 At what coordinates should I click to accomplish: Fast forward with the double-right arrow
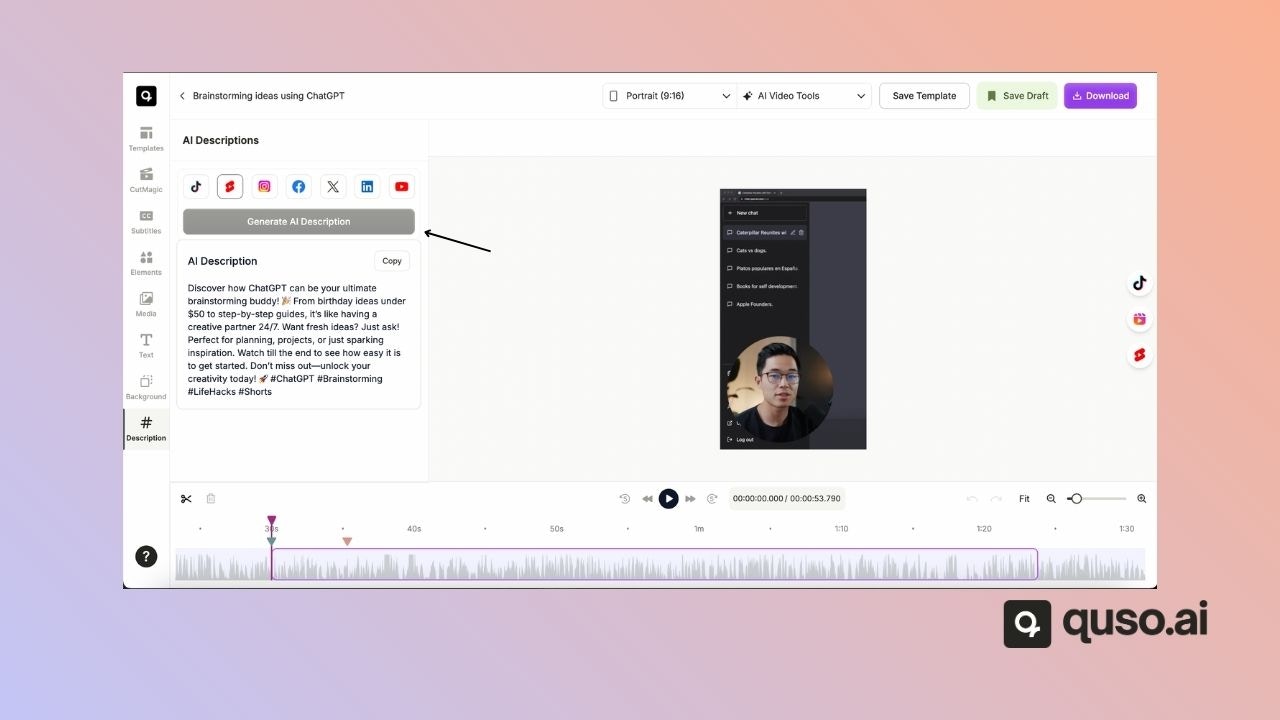tap(690, 498)
